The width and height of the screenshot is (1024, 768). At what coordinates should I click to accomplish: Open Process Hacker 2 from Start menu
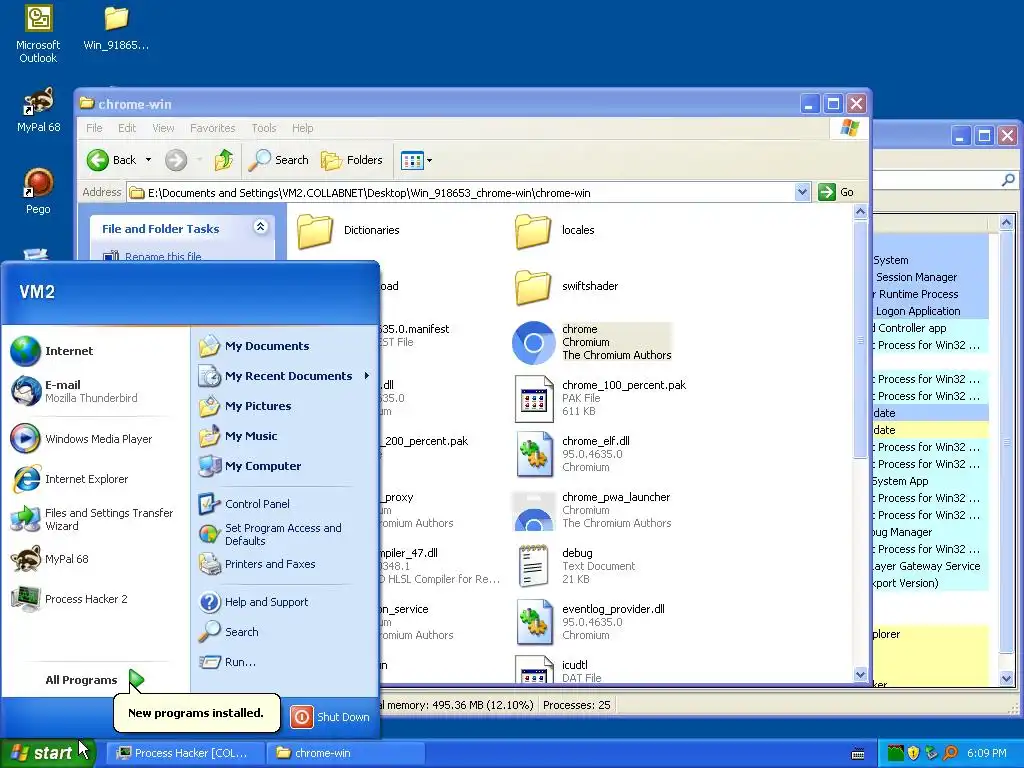point(69,599)
